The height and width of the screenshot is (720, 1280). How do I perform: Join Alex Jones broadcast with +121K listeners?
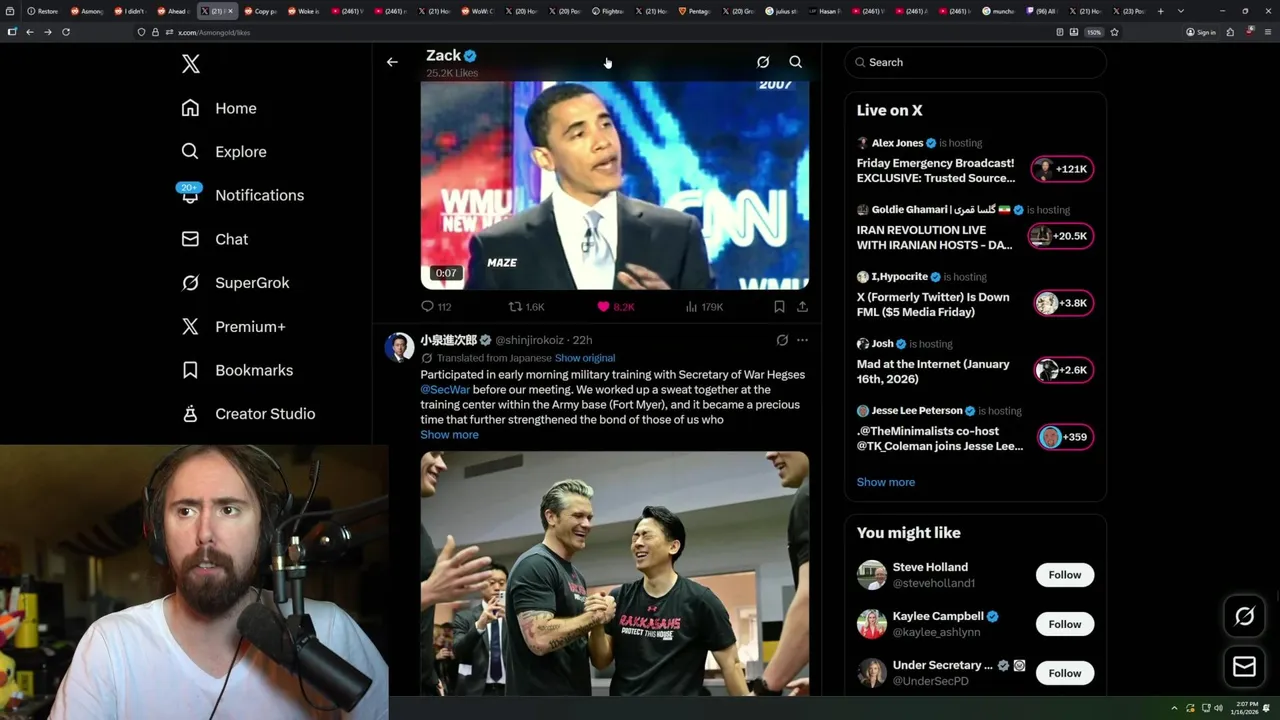coord(1063,169)
